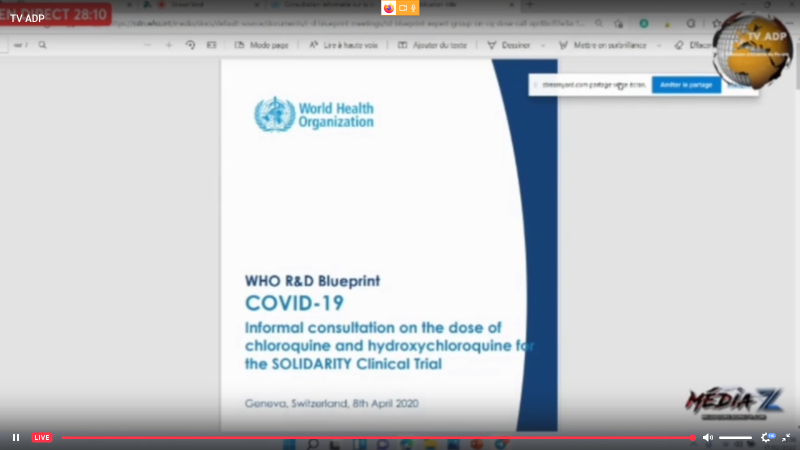Select Lire à haute voix tool
The height and width of the screenshot is (450, 800).
[343, 45]
